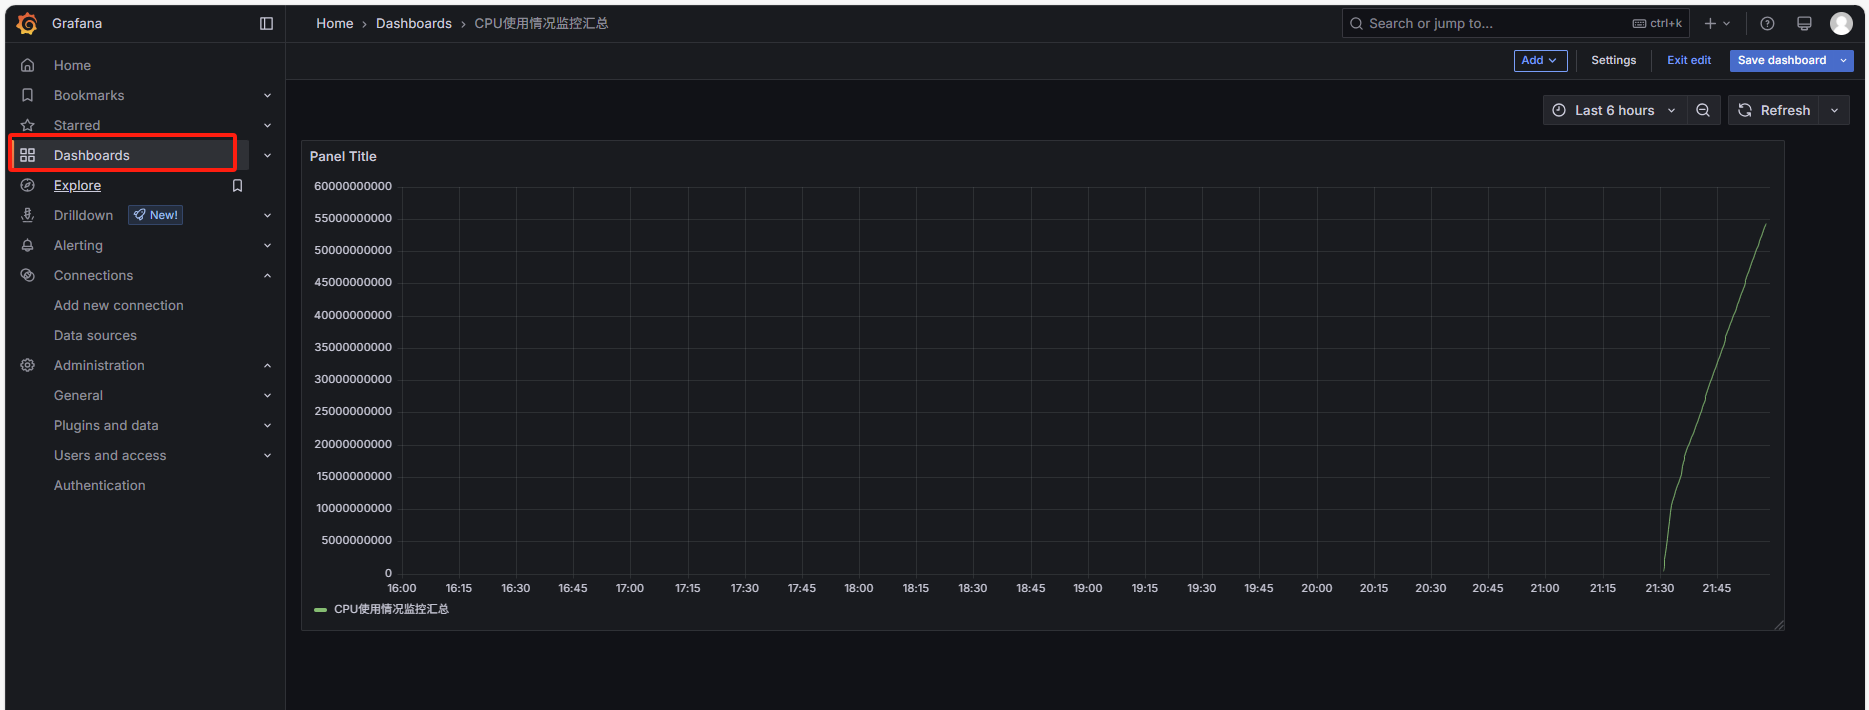
Task: Expand the Alerting section chevron
Action: pos(267,245)
